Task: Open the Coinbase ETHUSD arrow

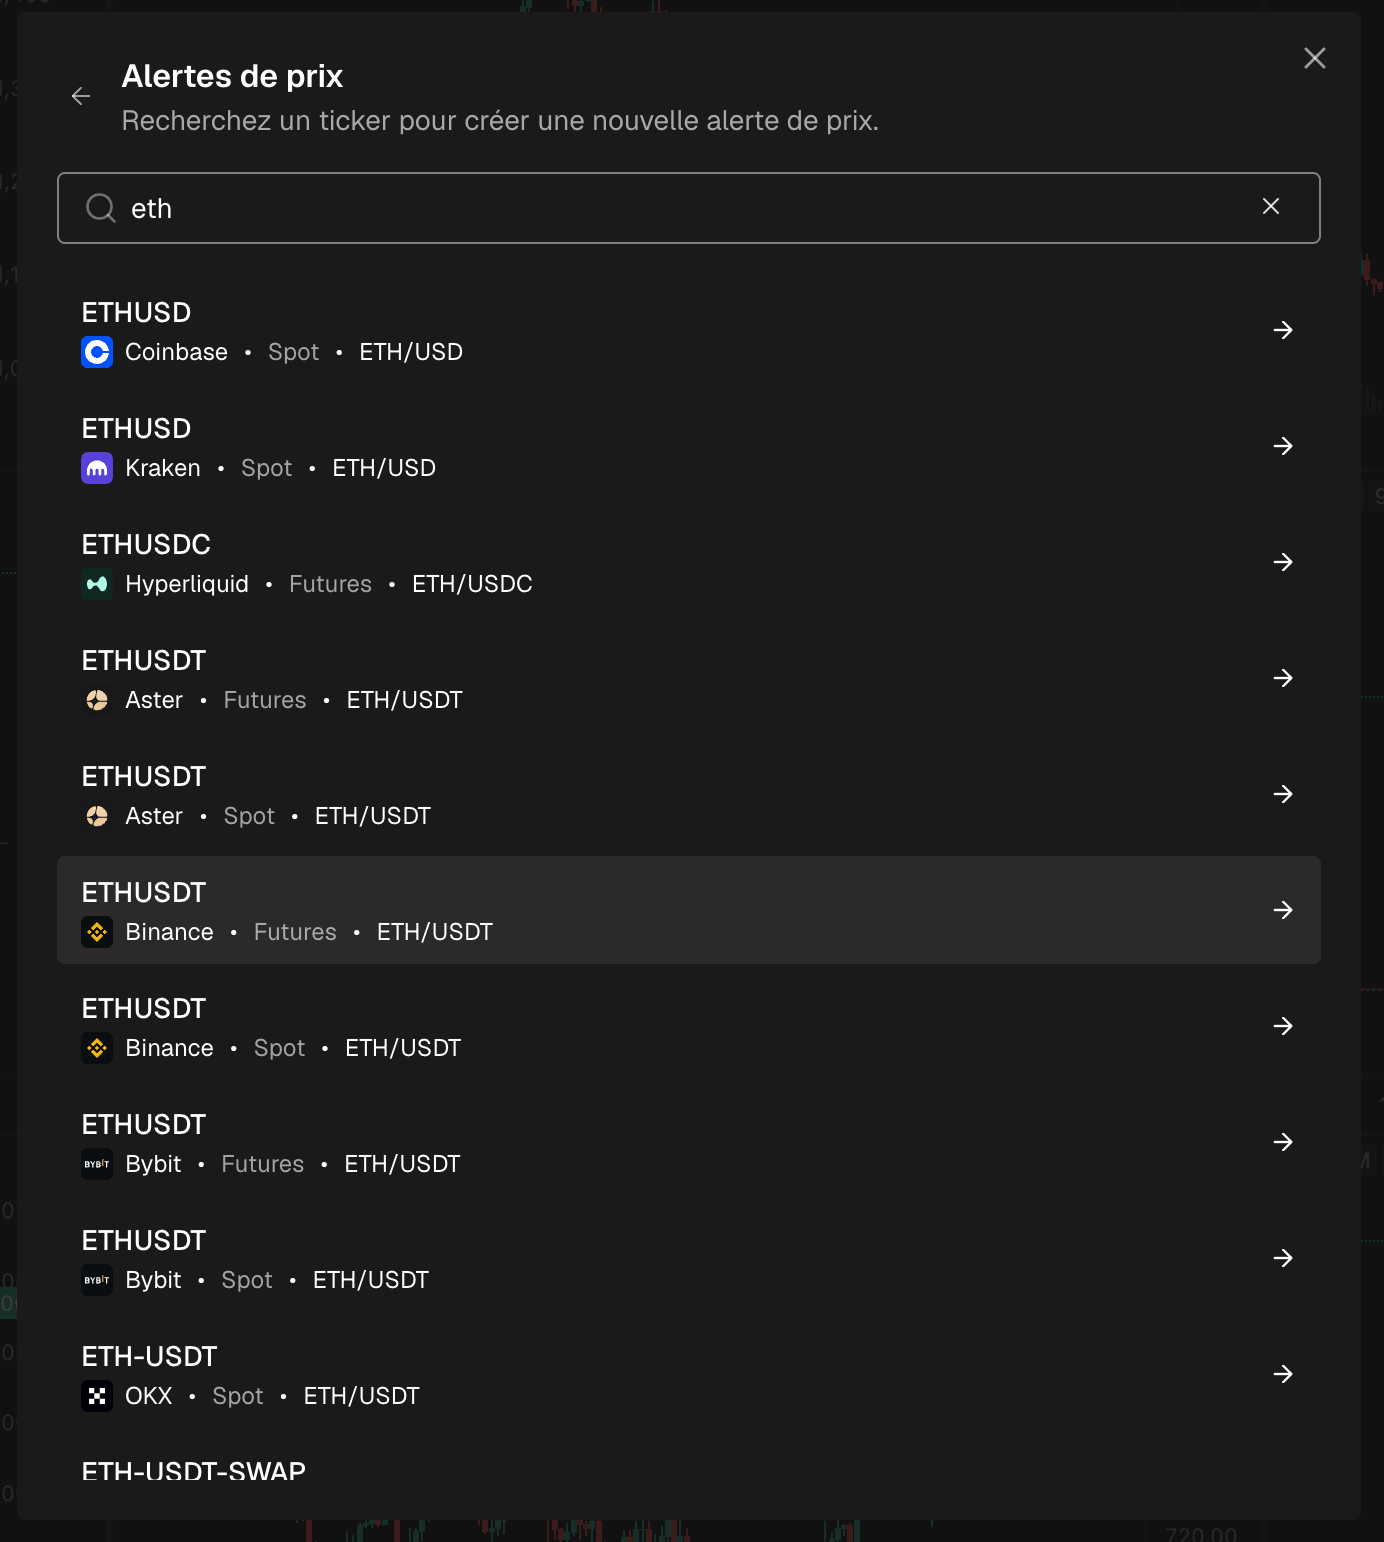Action: click(1283, 330)
